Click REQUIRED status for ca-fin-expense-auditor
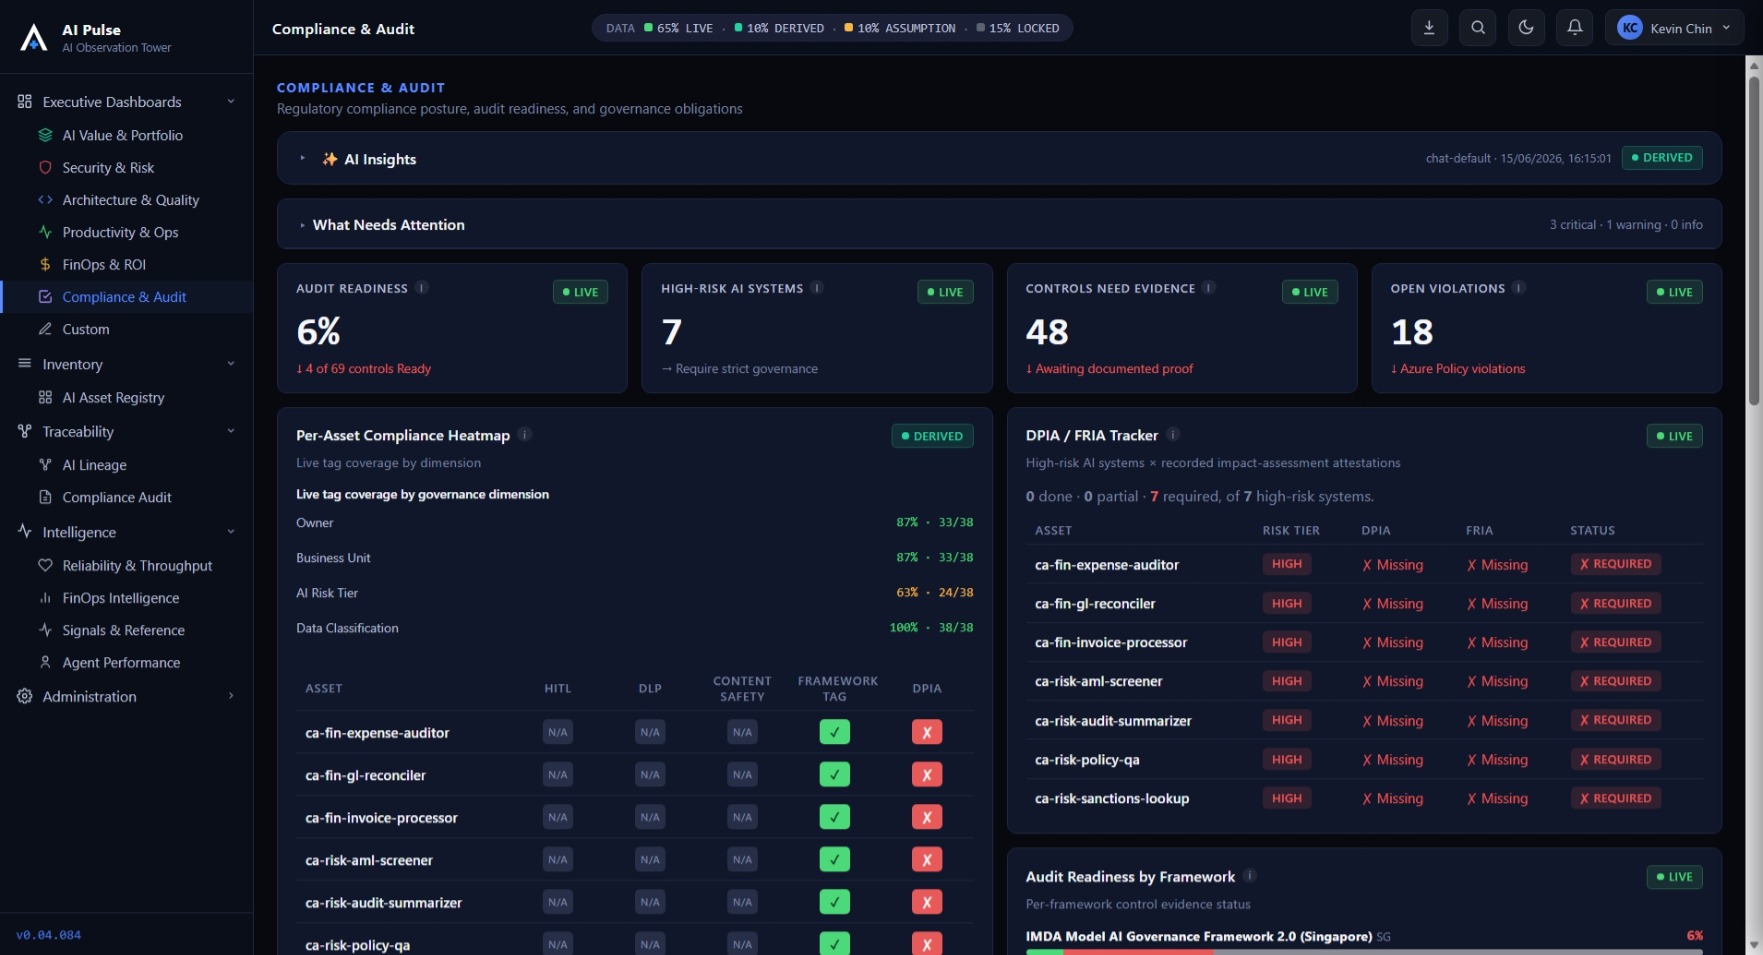 point(1615,564)
